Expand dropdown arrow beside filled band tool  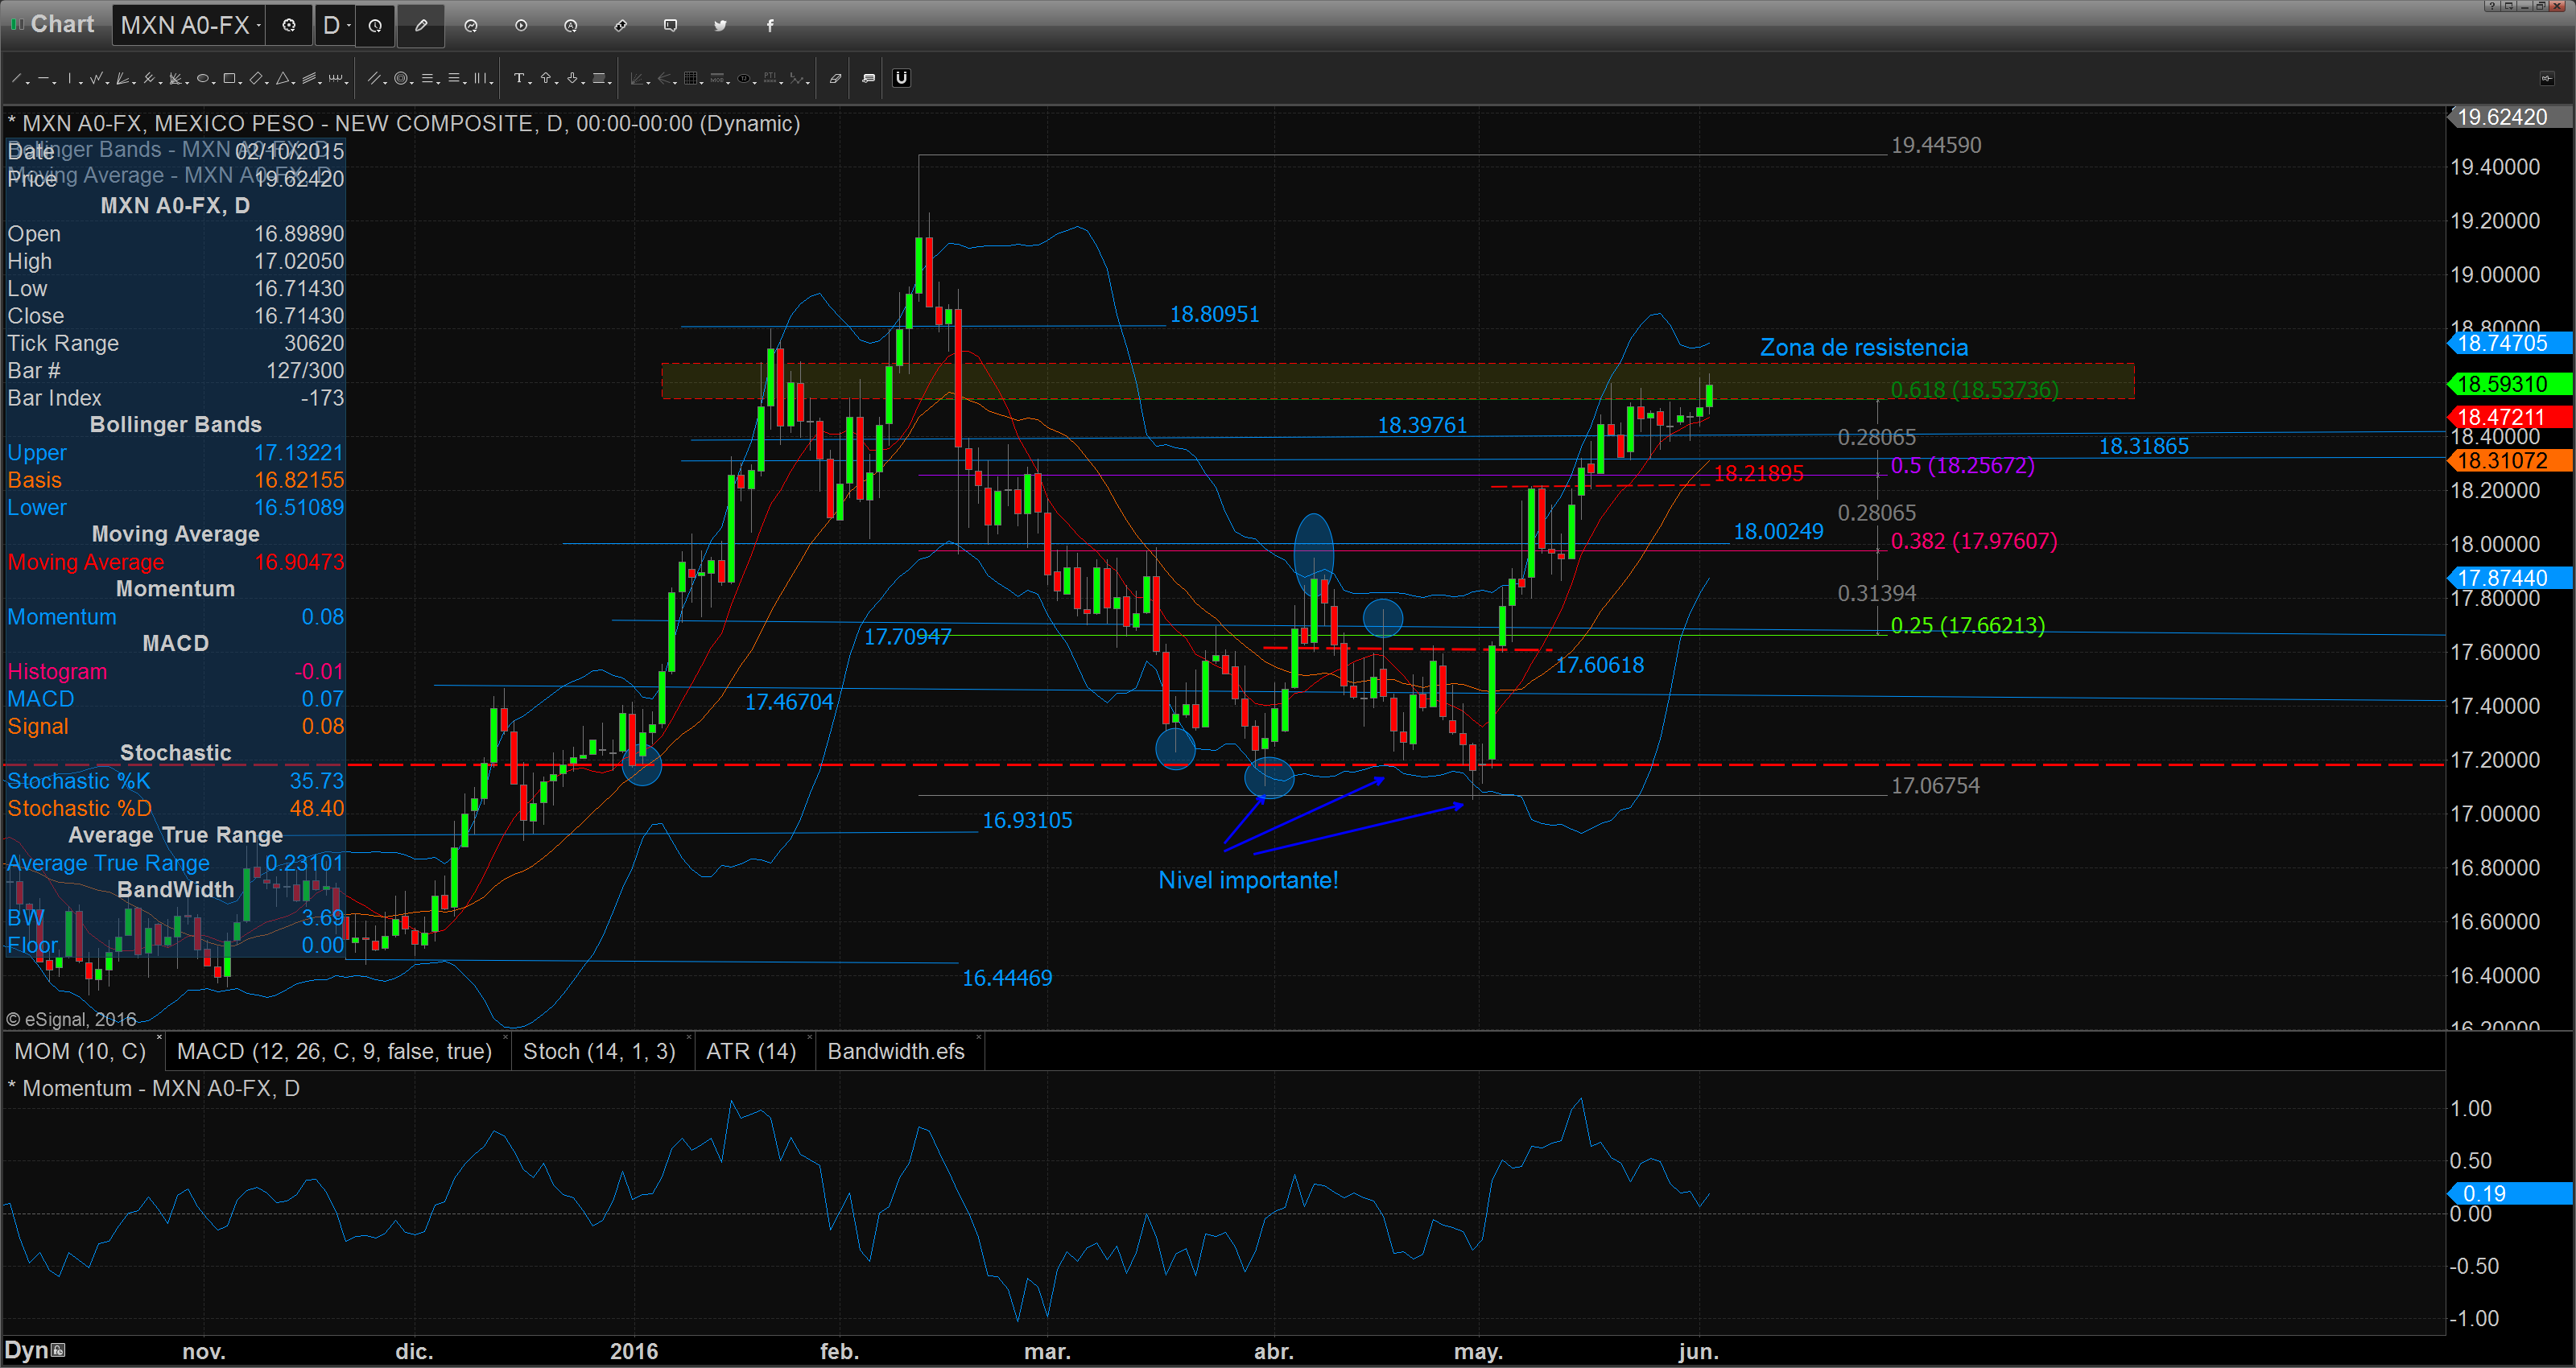click(610, 83)
